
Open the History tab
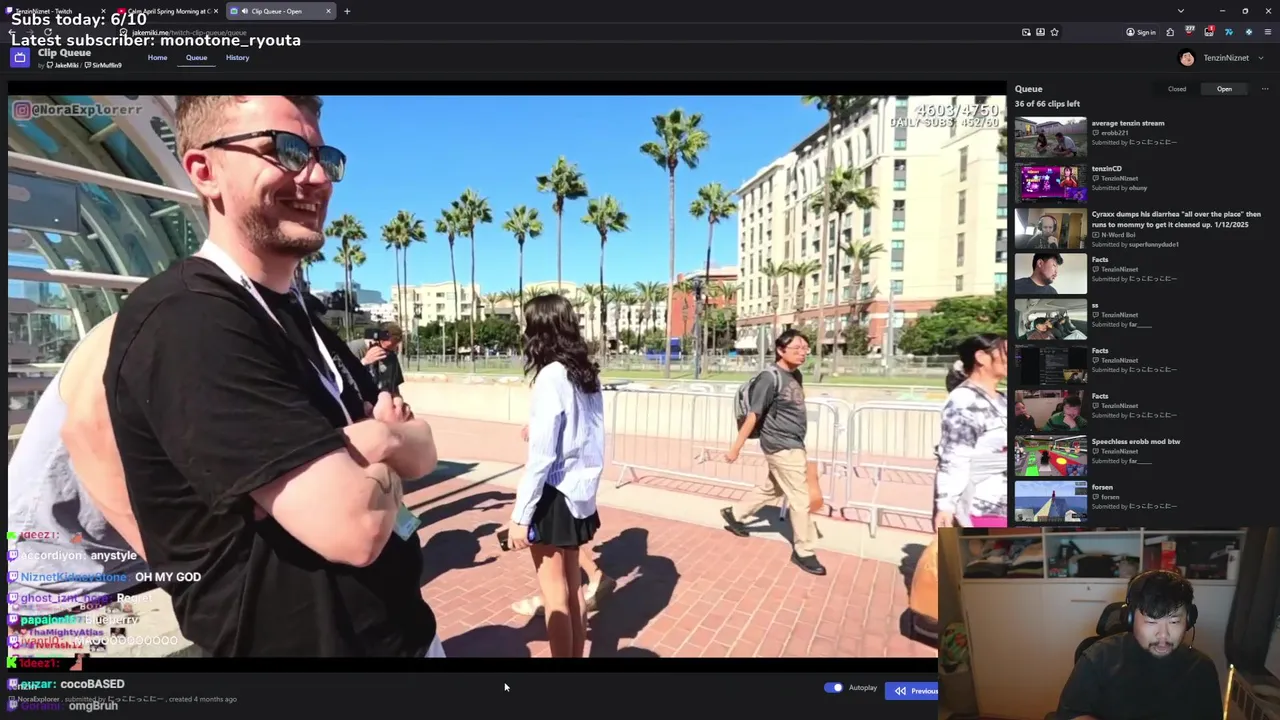point(237,57)
